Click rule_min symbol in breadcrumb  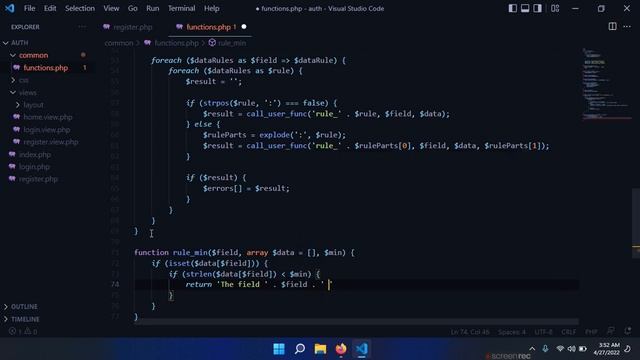click(232, 43)
